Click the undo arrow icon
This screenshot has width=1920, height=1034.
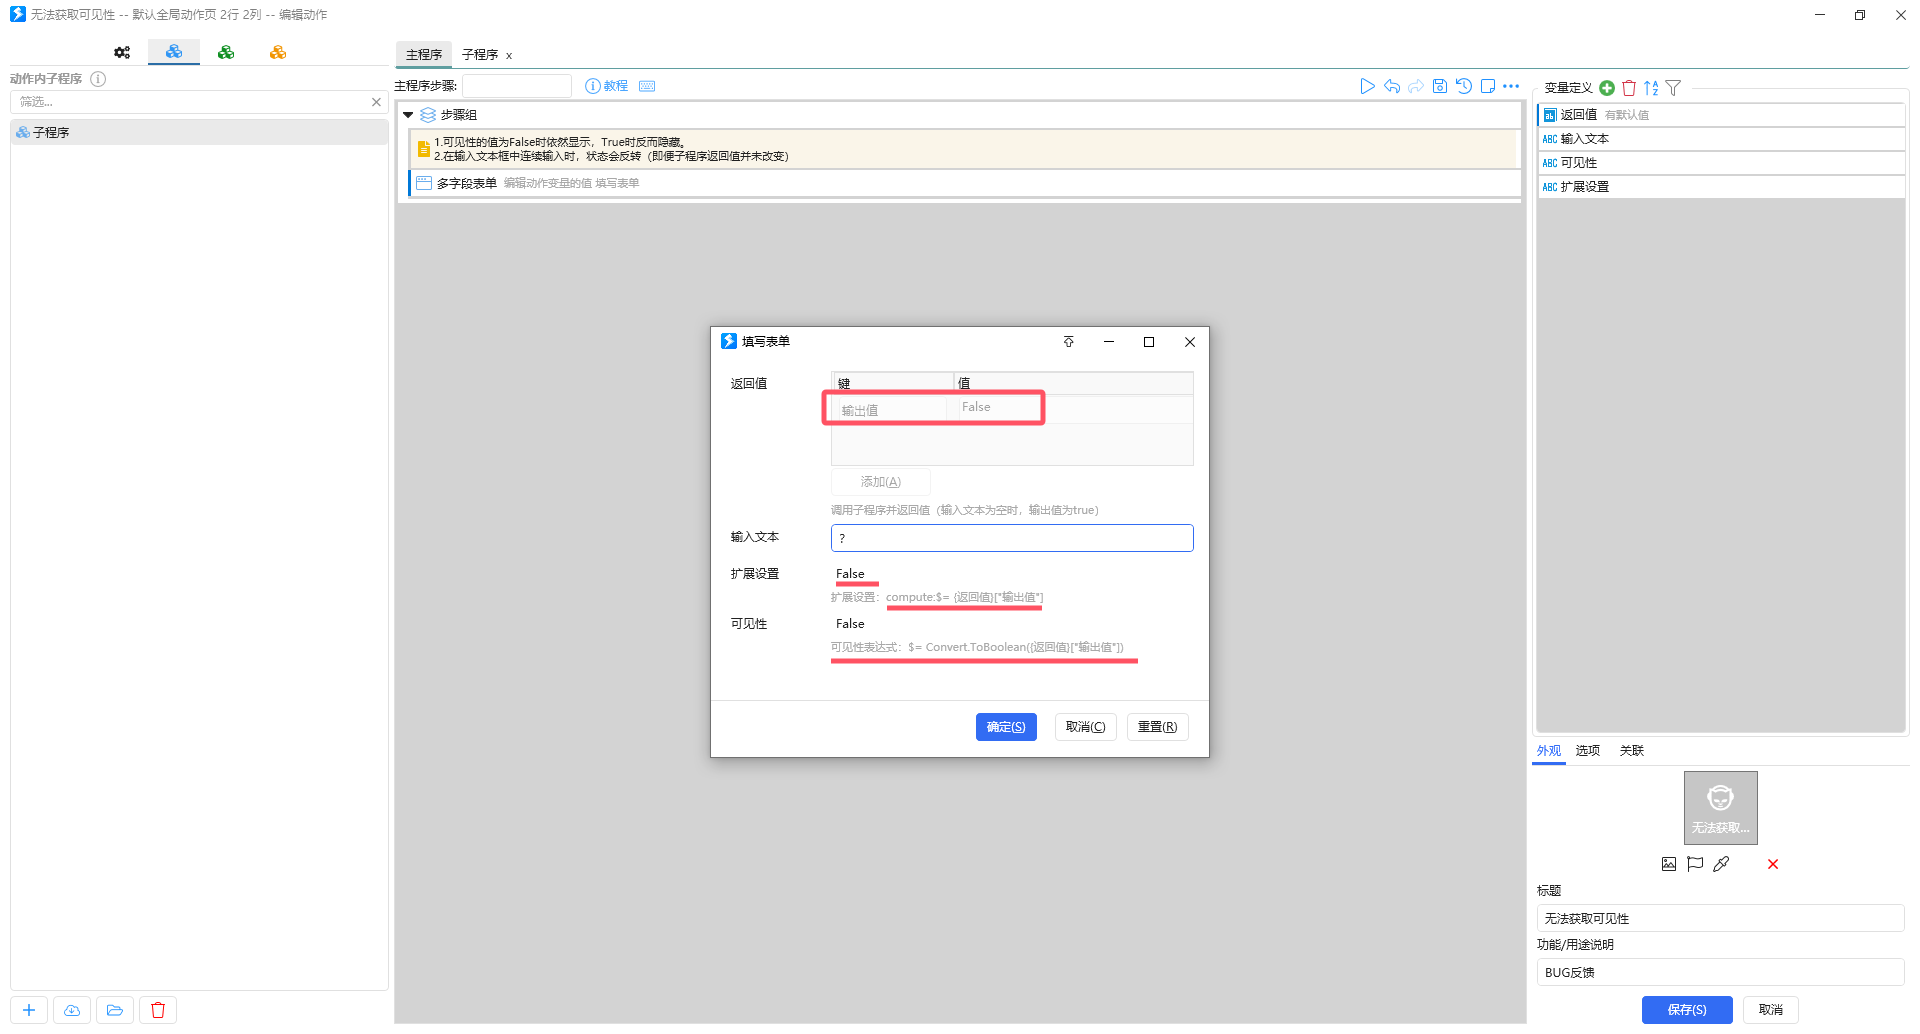[x=1391, y=87]
